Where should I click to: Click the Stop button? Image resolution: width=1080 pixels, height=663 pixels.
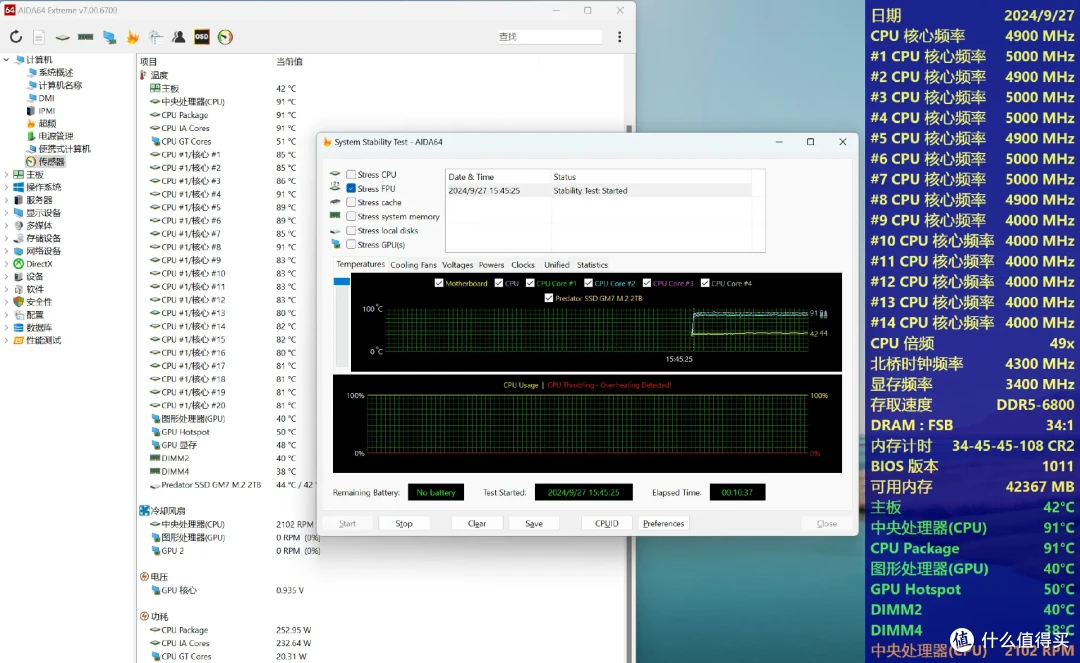pos(404,524)
